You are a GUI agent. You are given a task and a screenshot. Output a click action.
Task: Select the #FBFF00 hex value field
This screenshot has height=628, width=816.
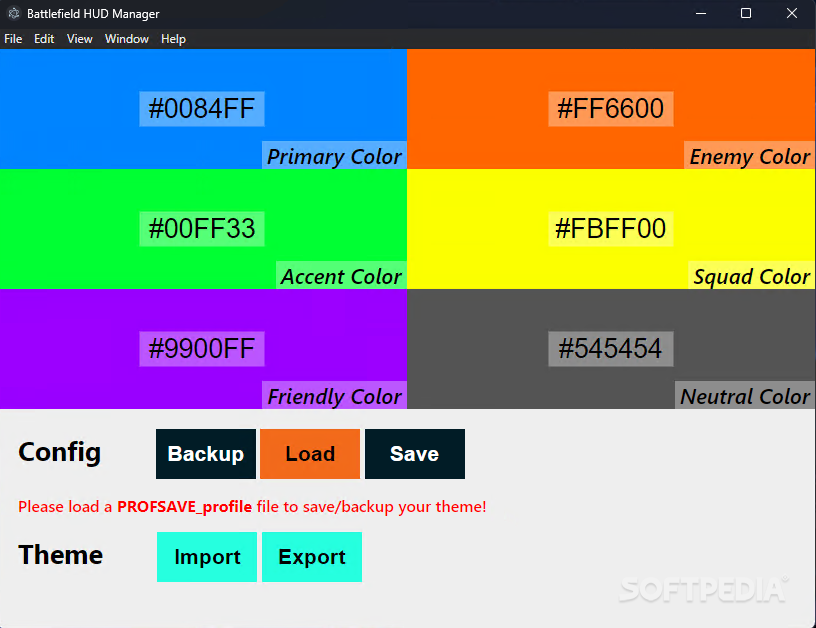[x=610, y=229]
